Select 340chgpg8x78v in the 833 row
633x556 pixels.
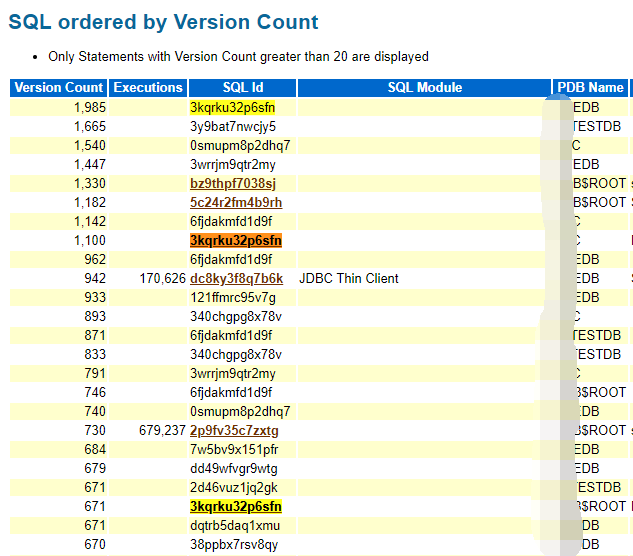236,355
